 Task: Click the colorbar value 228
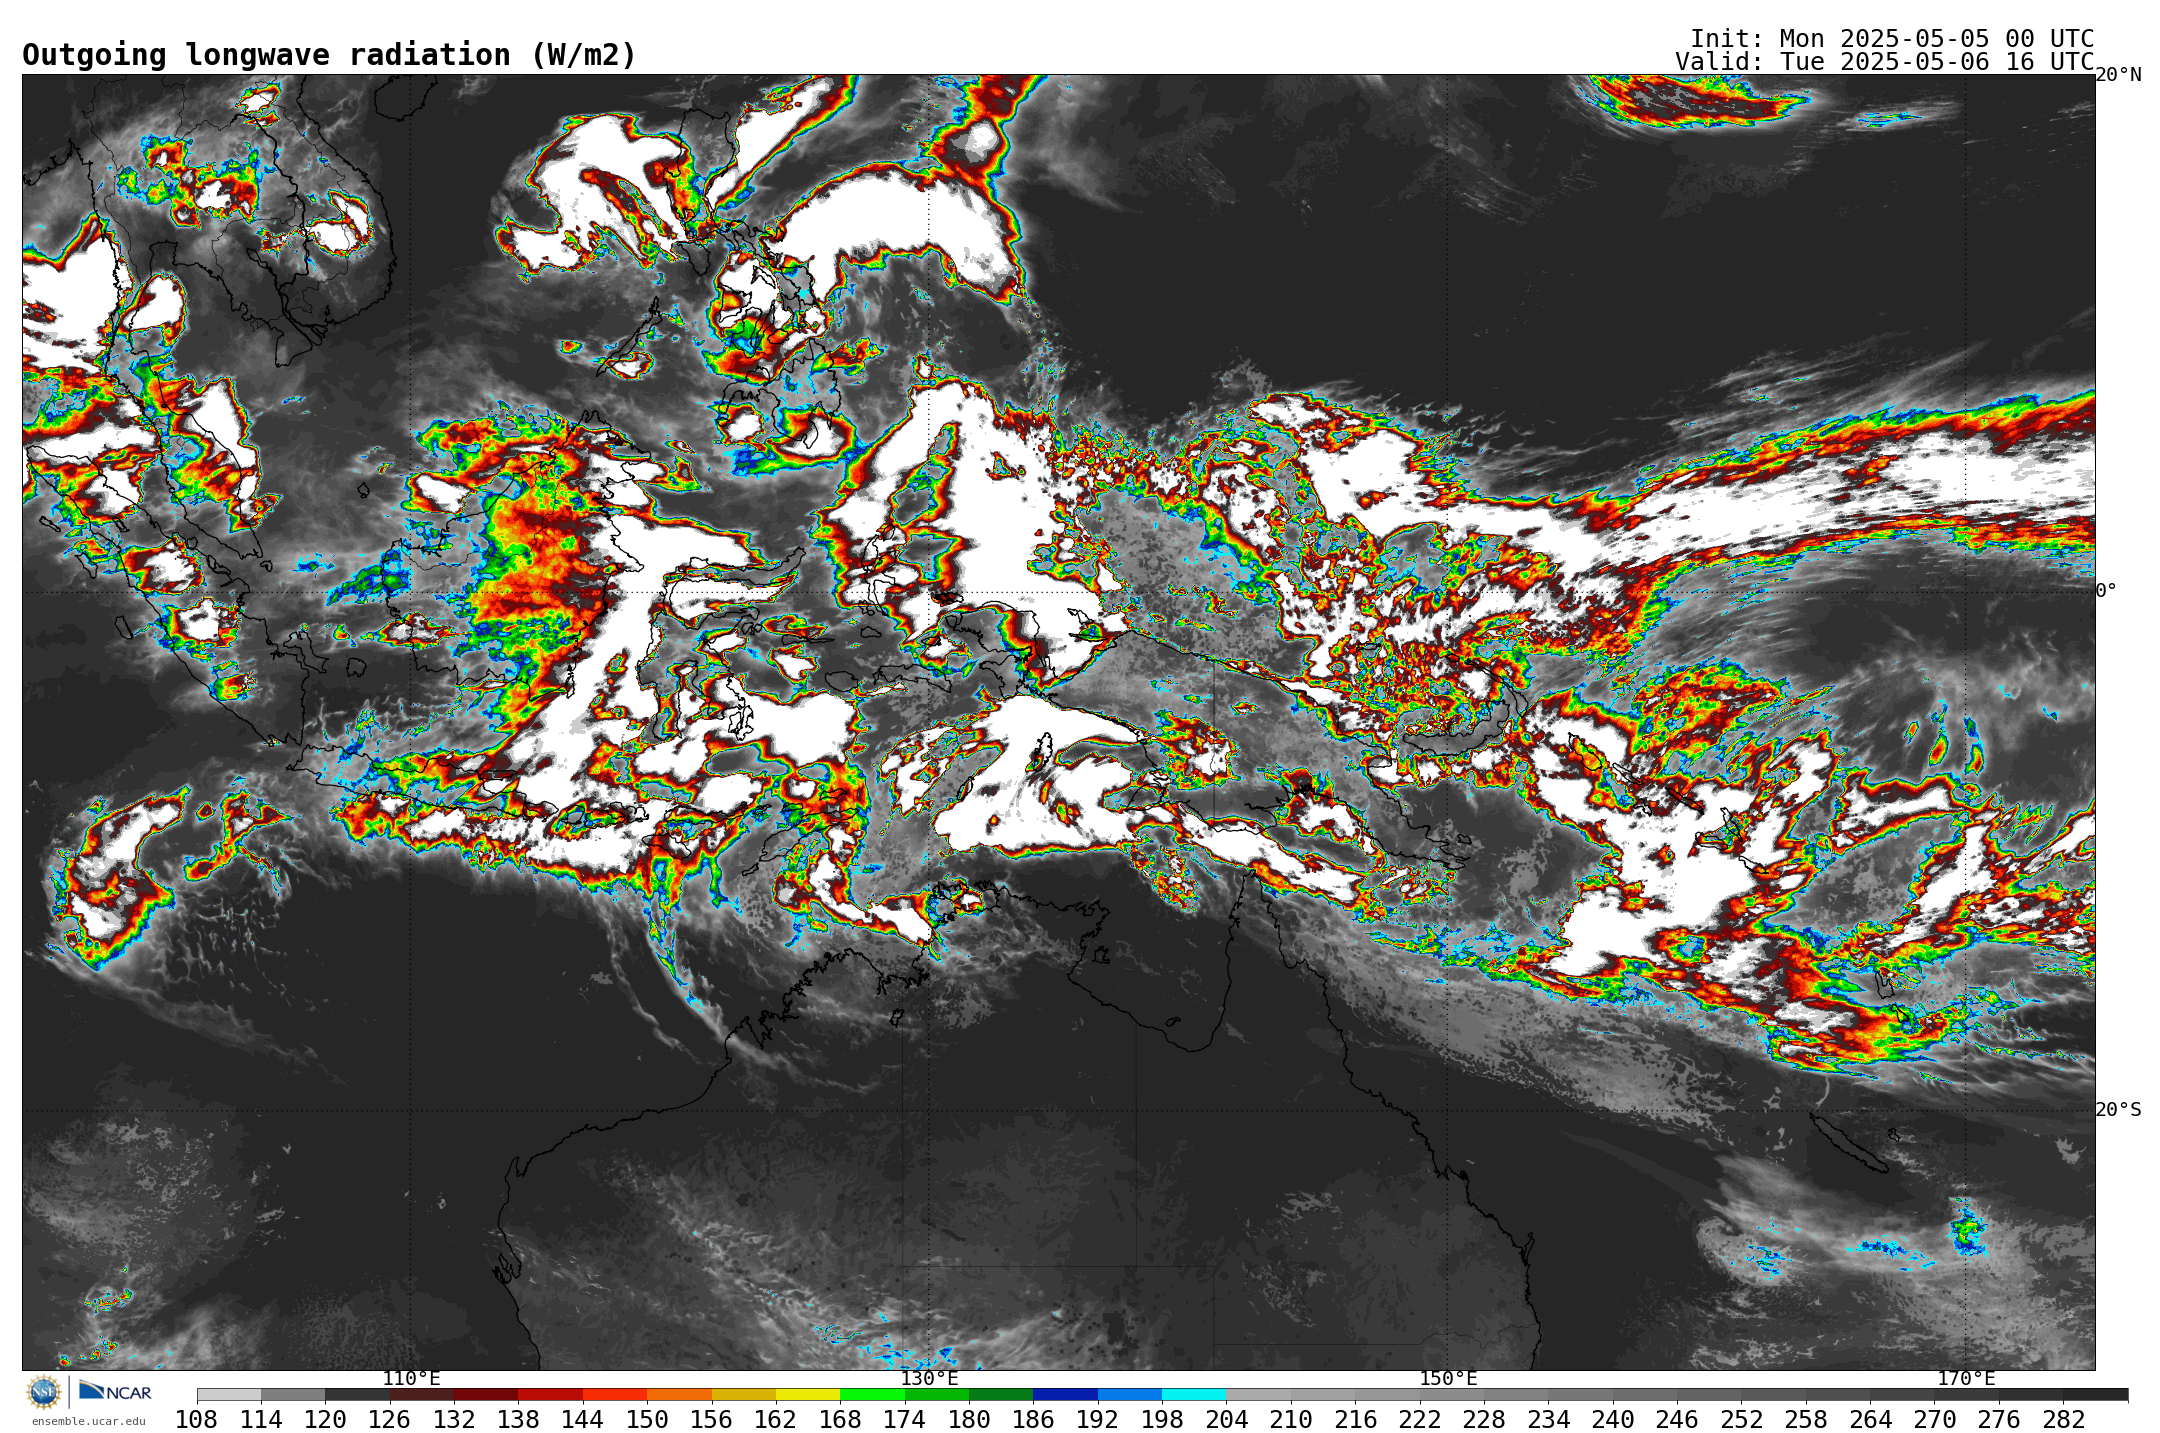pos(1484,1420)
